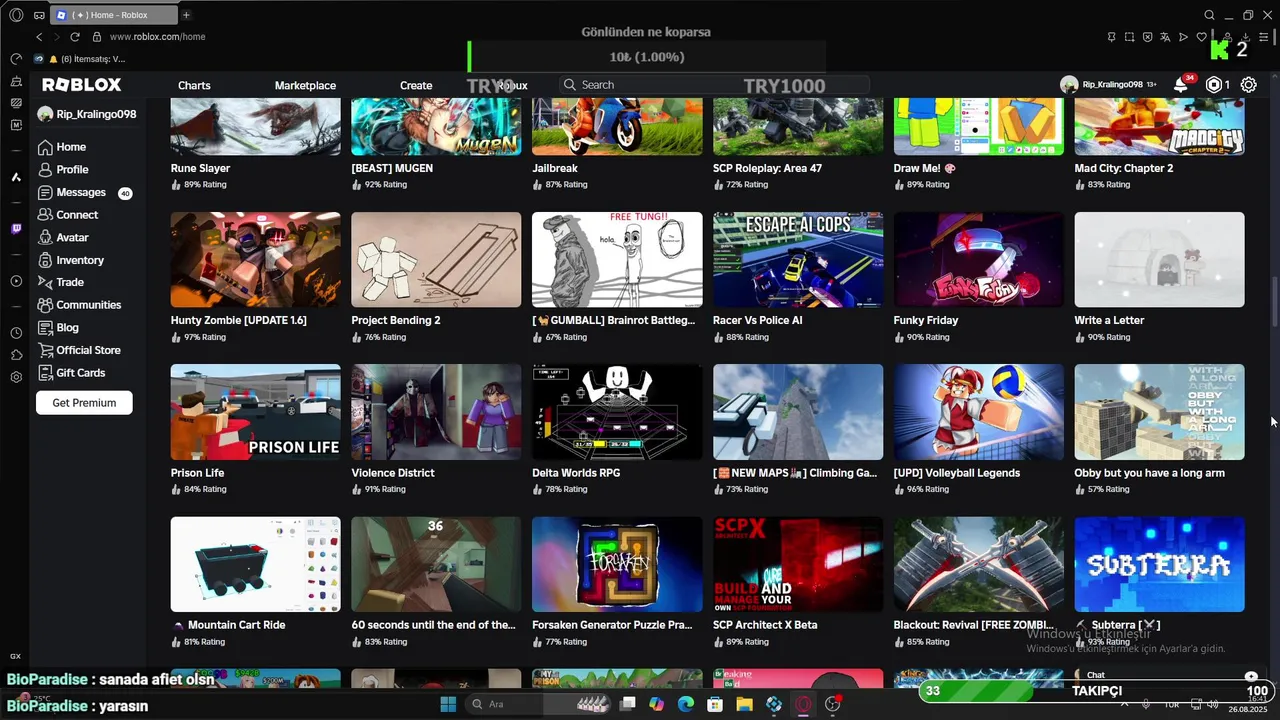Viewport: 1280px width, 720px height.
Task: Open the Brainrot Battlegrounds thumbnail
Action: (x=617, y=260)
